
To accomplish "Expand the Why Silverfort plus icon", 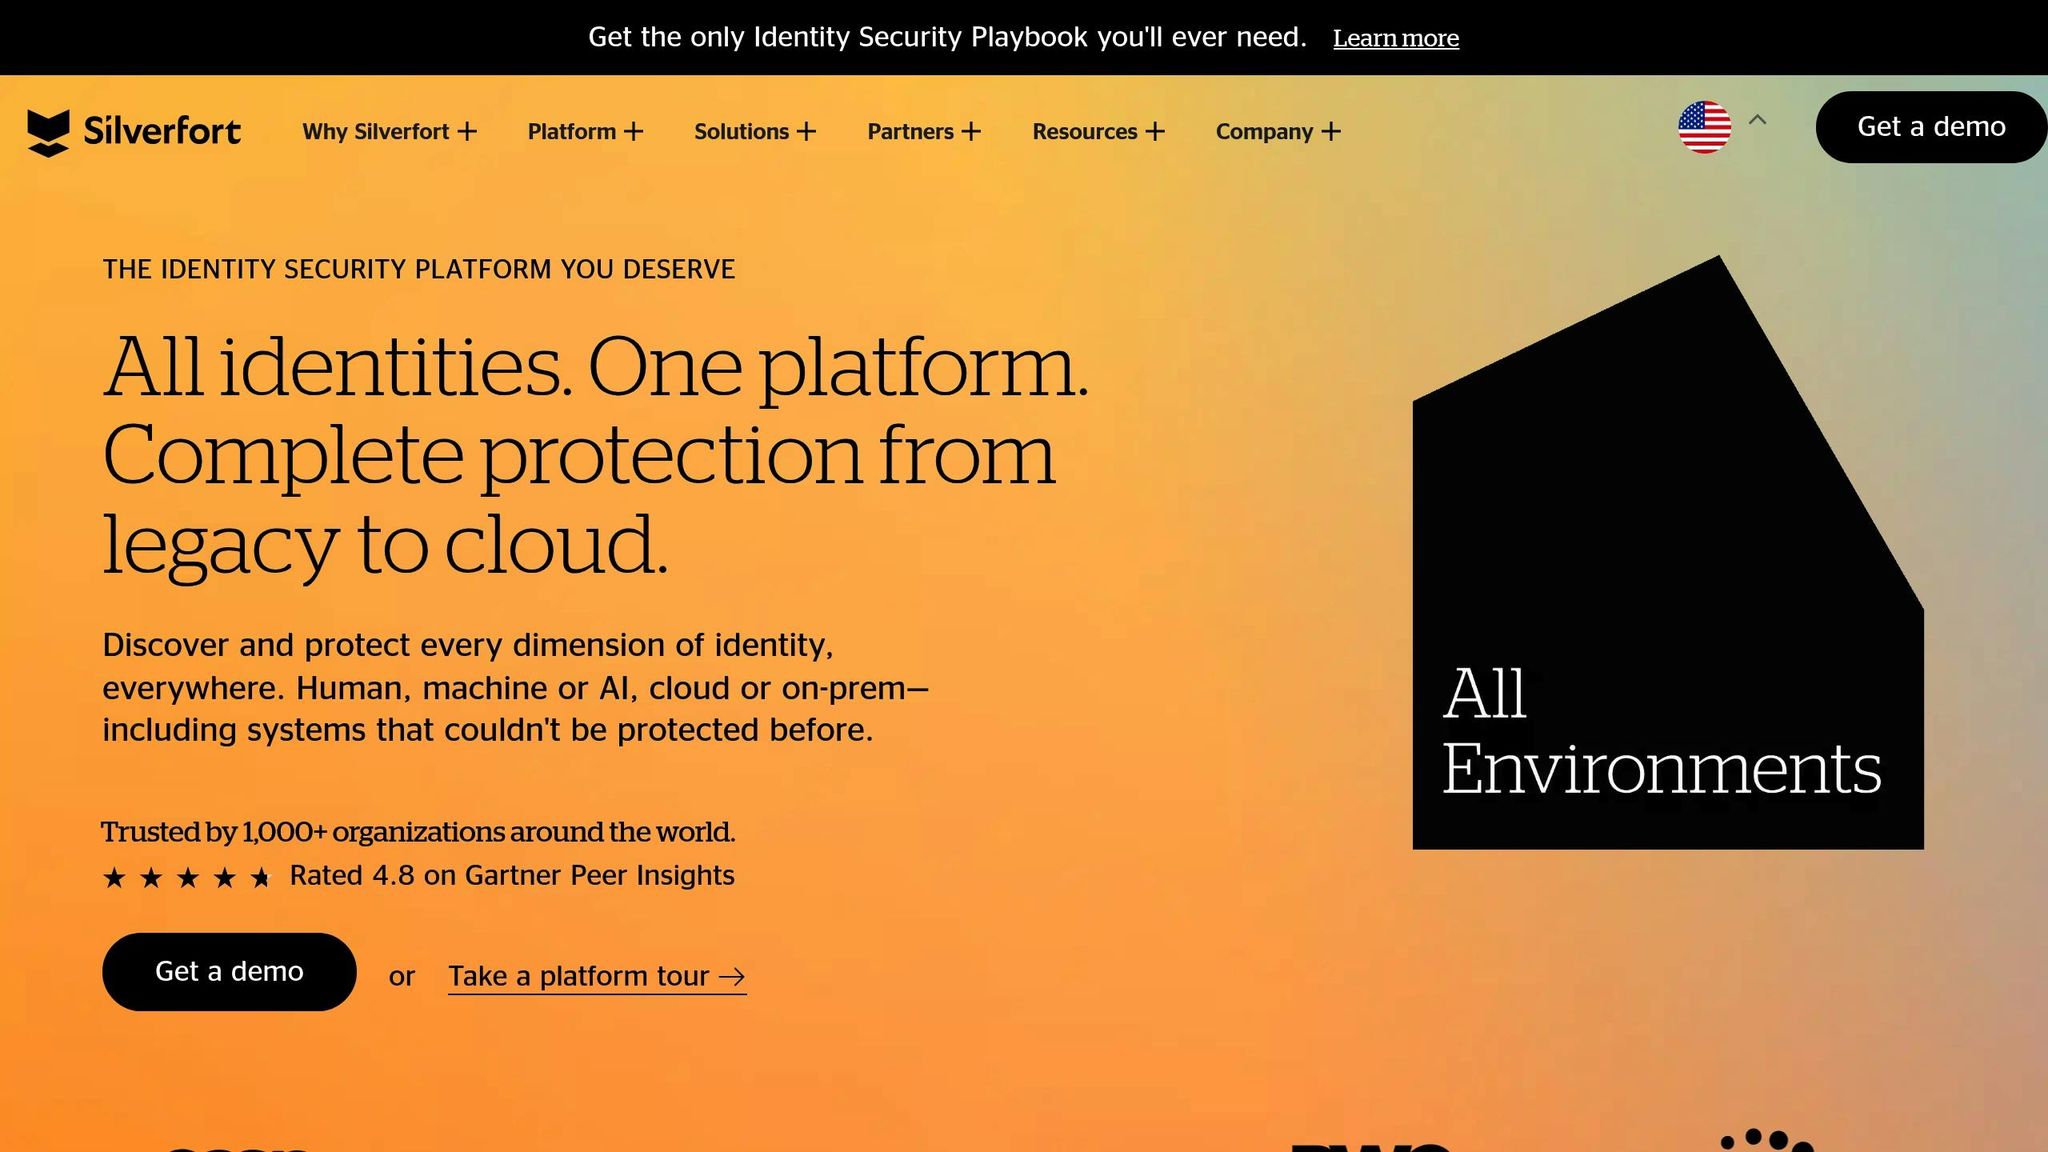I will coord(467,132).
